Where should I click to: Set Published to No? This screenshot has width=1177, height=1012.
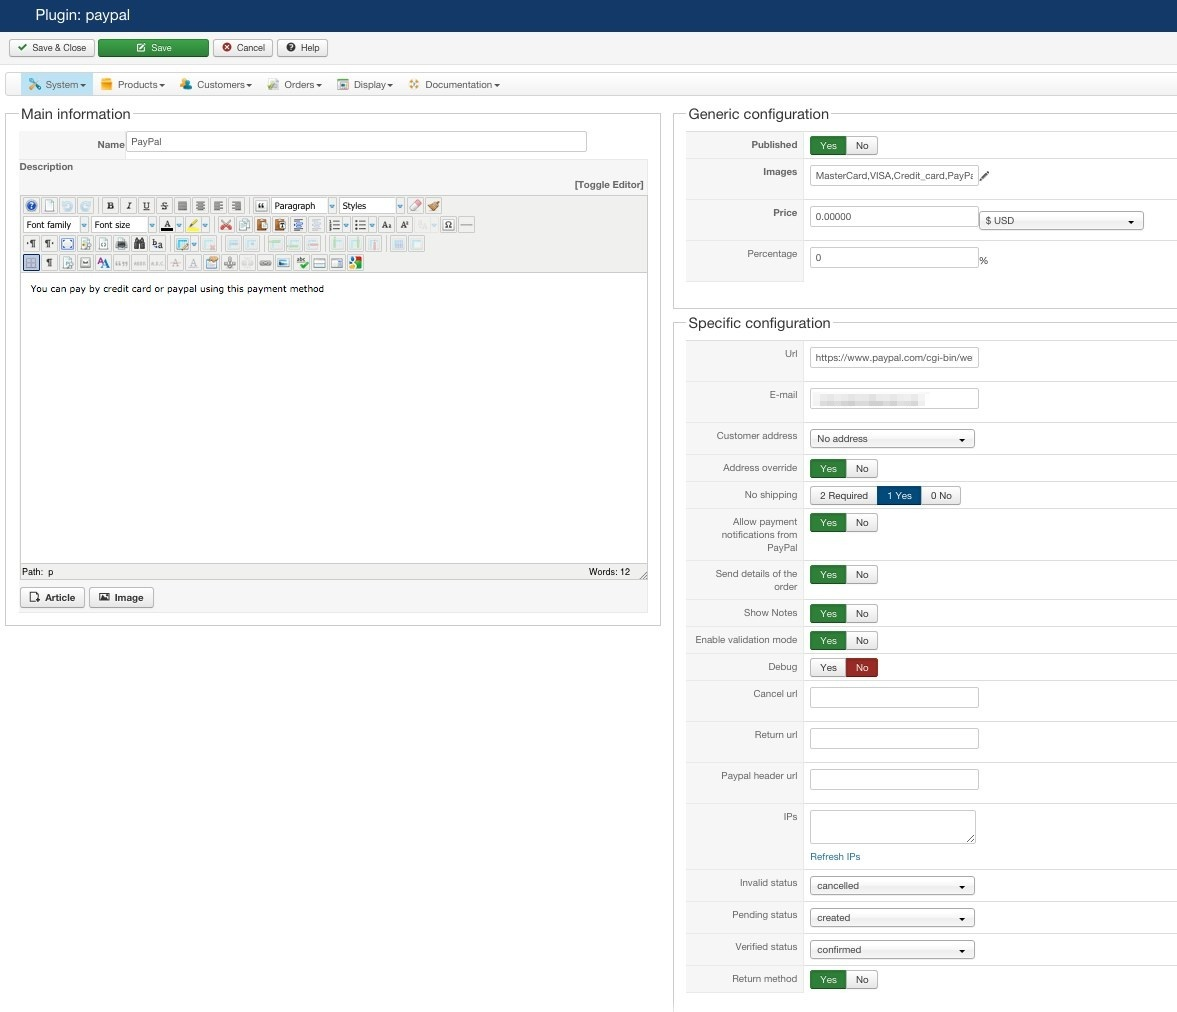tap(862, 146)
